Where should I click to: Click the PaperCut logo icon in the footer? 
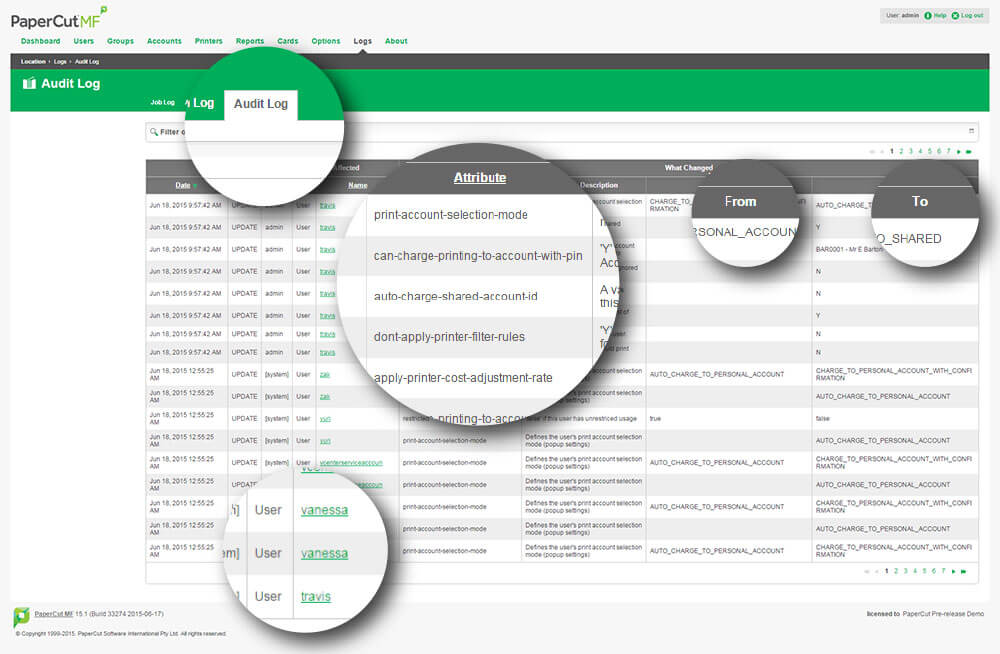21,616
